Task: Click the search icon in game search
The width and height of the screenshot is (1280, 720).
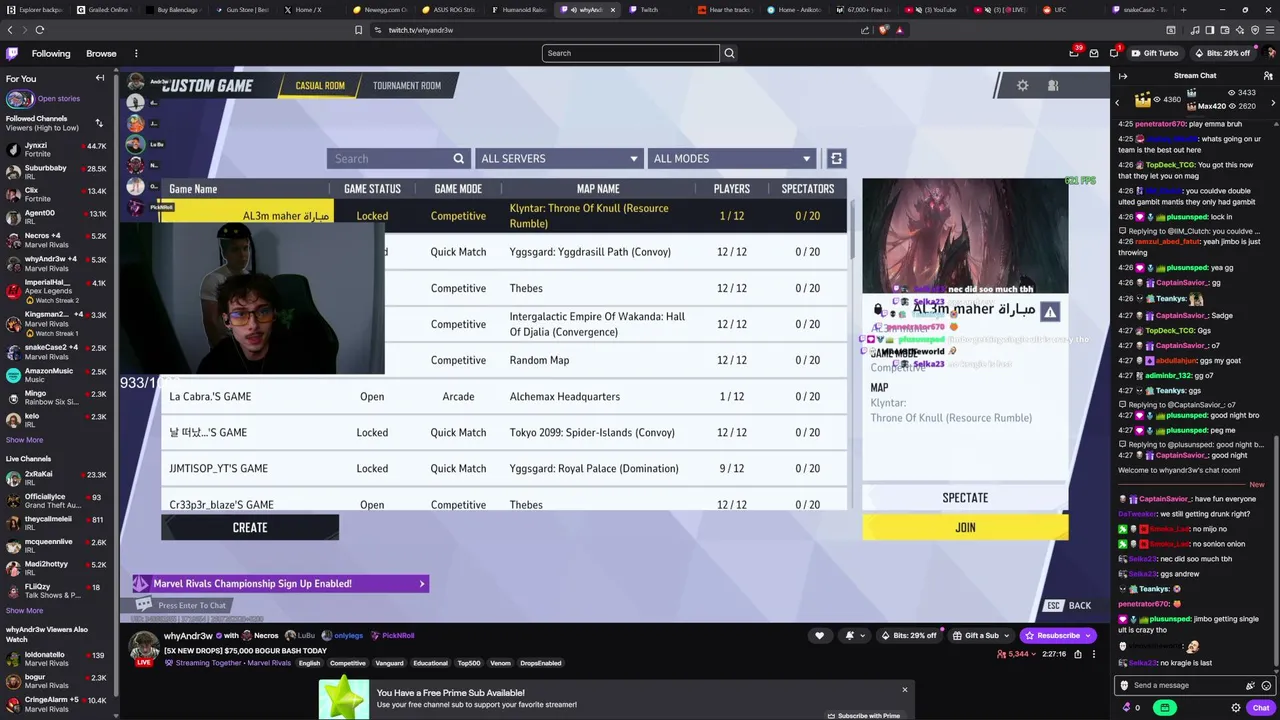Action: point(459,158)
